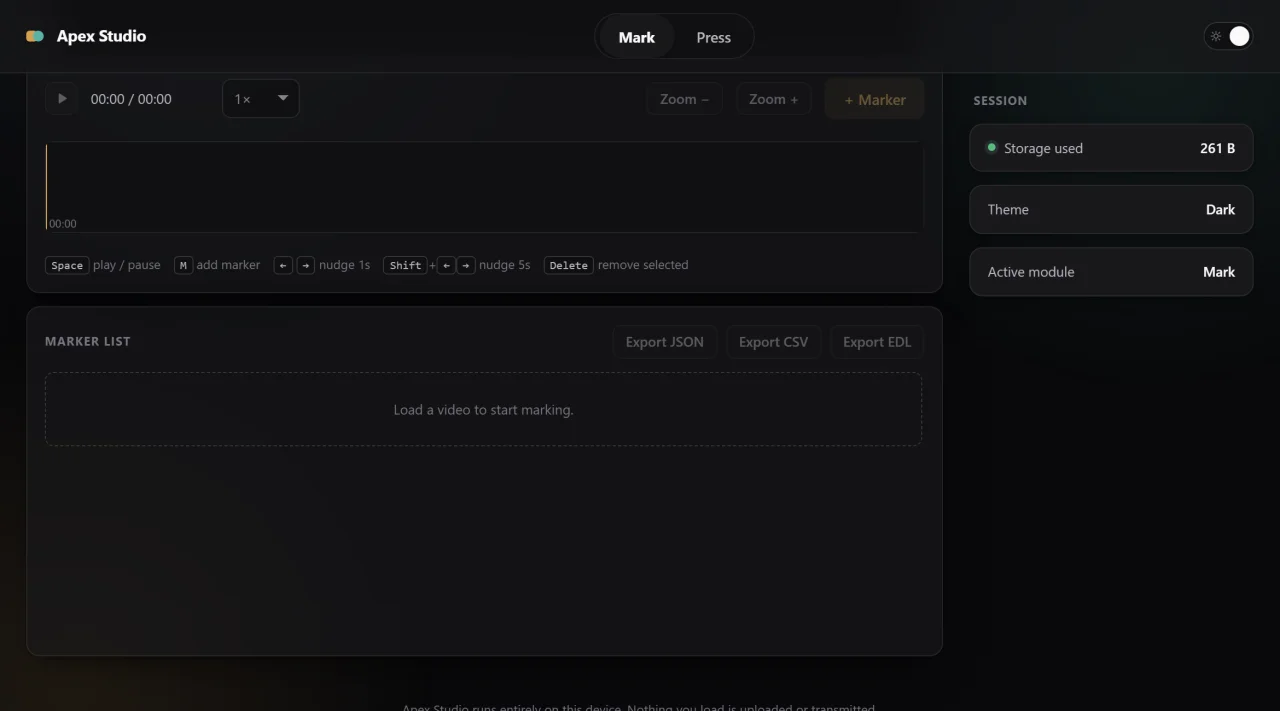Click the play button in the timeline

62,99
